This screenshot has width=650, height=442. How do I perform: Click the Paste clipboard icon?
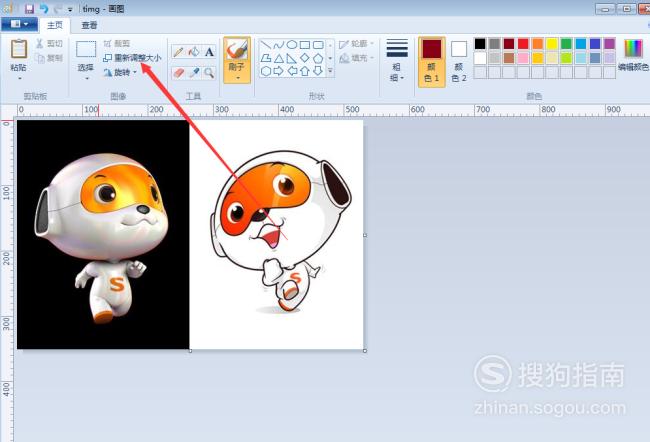point(19,49)
